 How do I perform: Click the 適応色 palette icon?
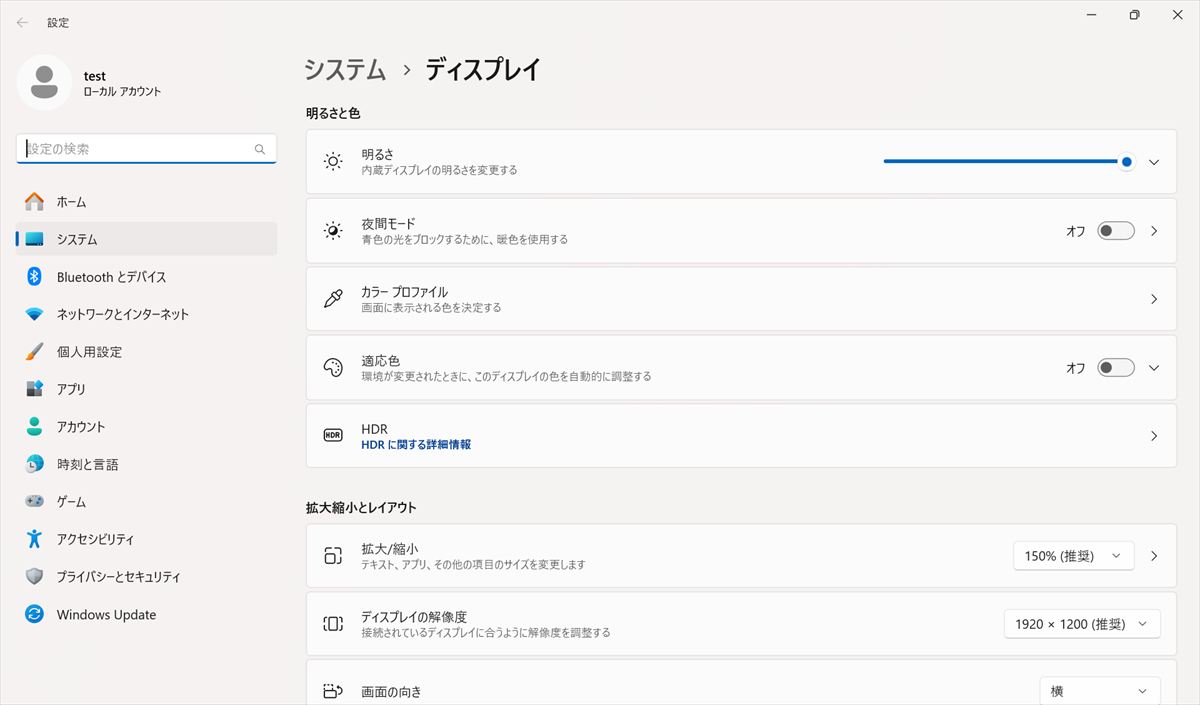click(x=333, y=368)
